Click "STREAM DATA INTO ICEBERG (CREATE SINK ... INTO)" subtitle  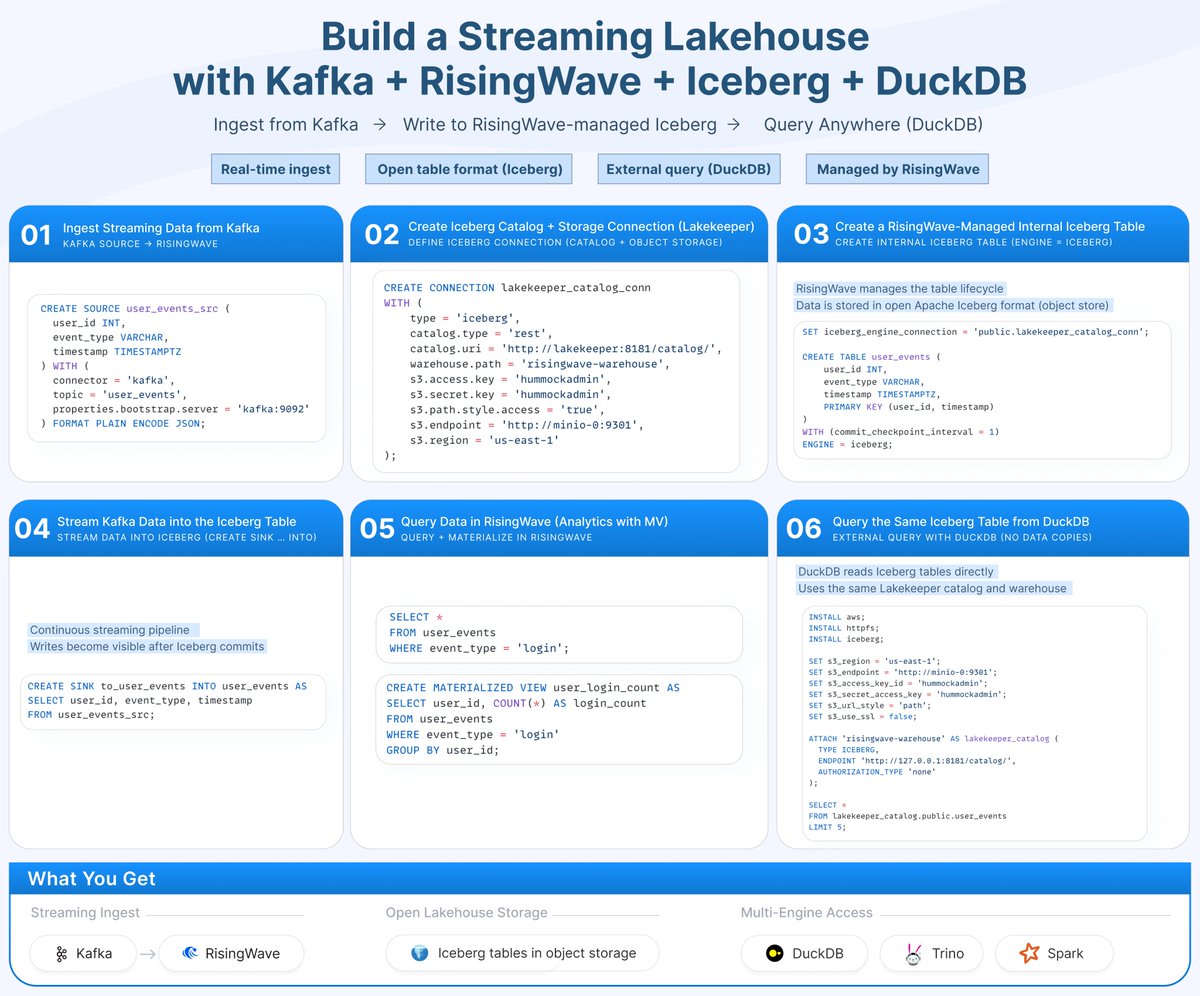187,537
